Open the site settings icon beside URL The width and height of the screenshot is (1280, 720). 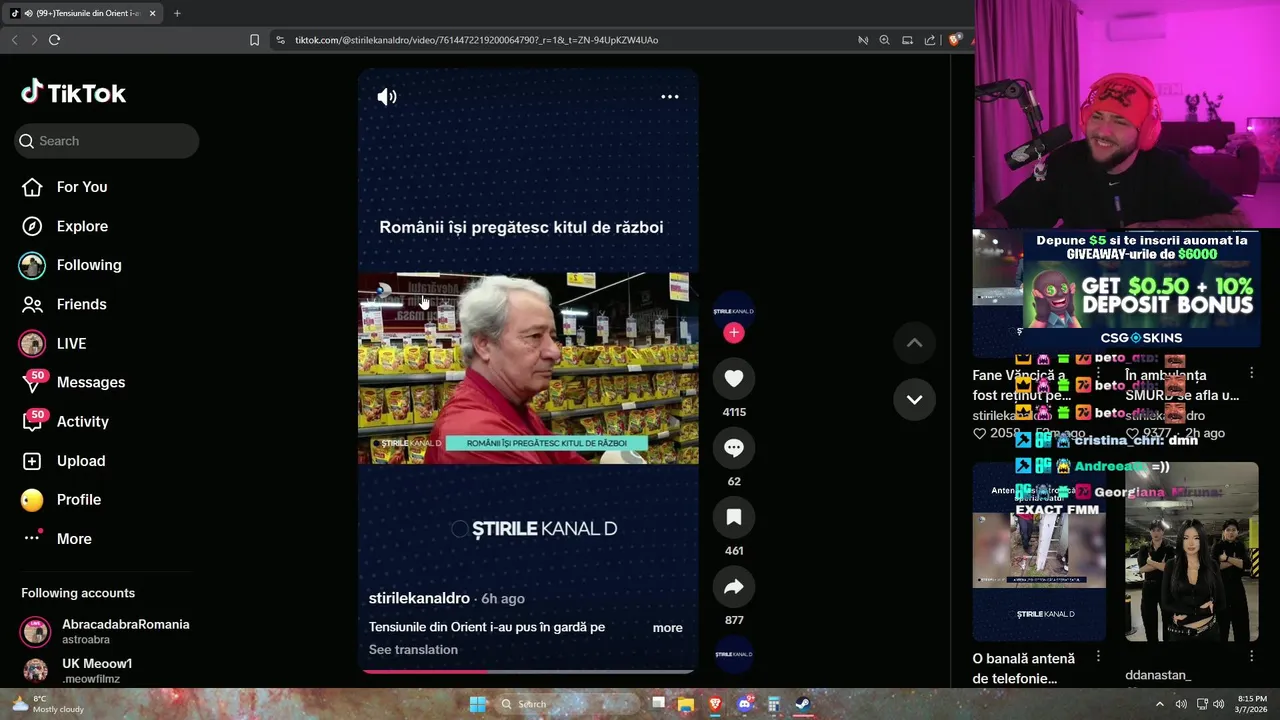point(280,40)
